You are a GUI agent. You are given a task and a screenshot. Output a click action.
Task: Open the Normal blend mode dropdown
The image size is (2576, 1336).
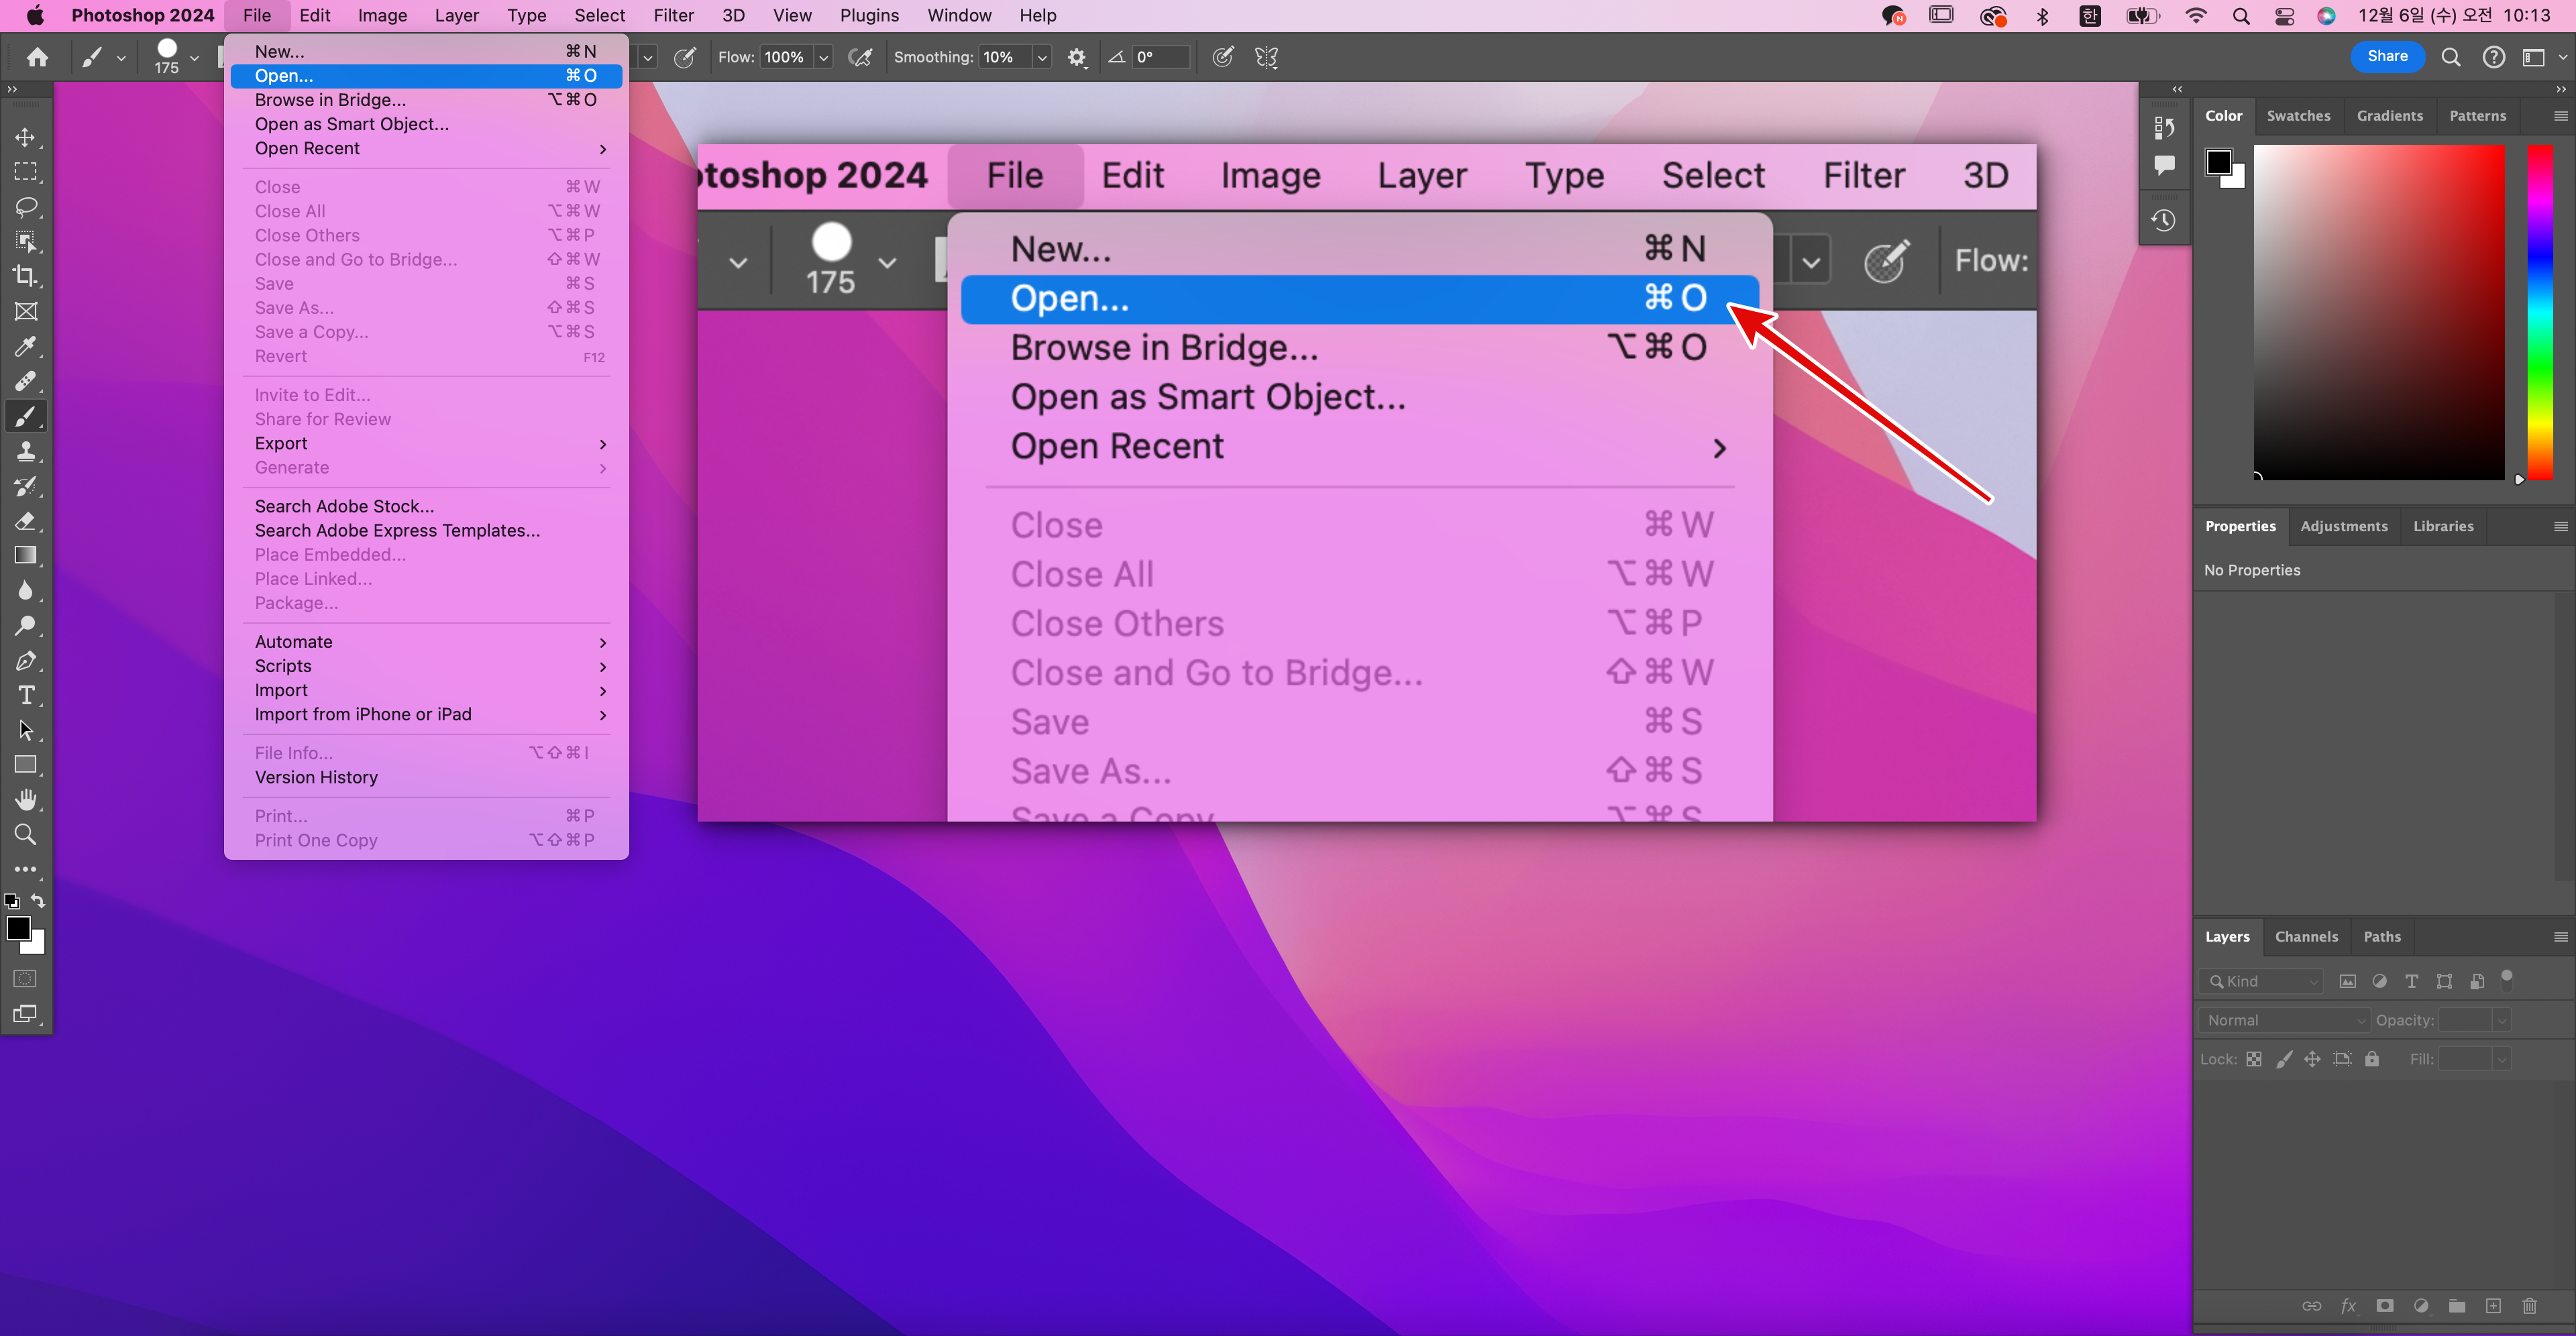click(2285, 1020)
